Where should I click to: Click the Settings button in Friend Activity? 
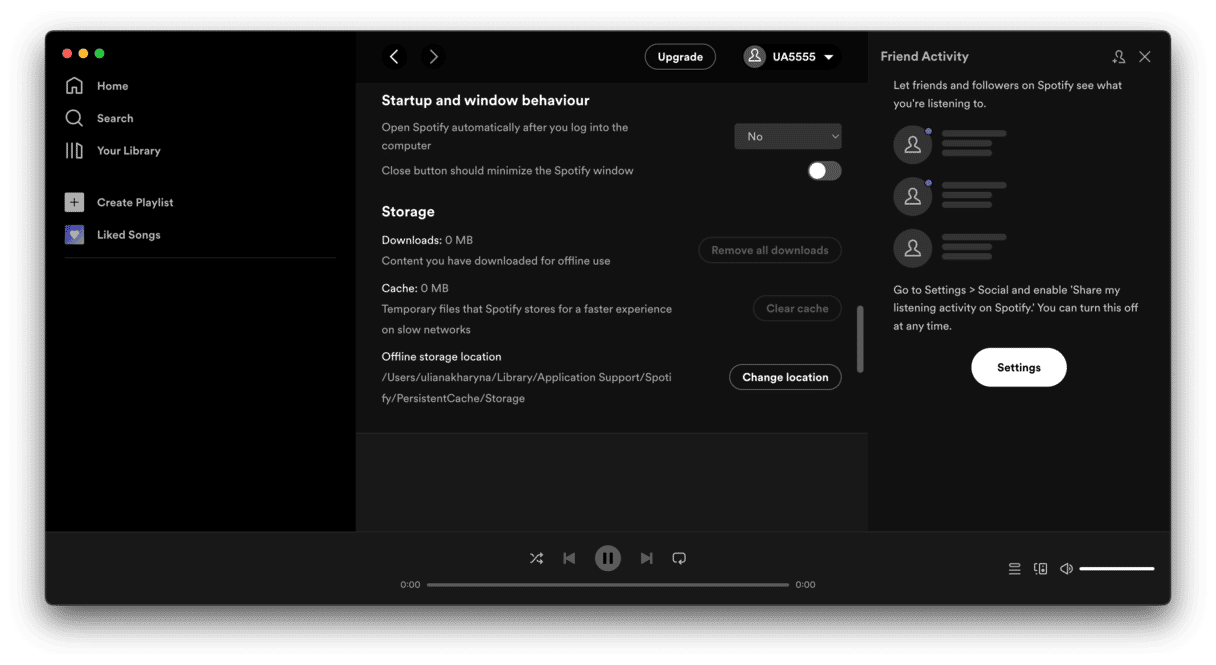[1019, 368]
